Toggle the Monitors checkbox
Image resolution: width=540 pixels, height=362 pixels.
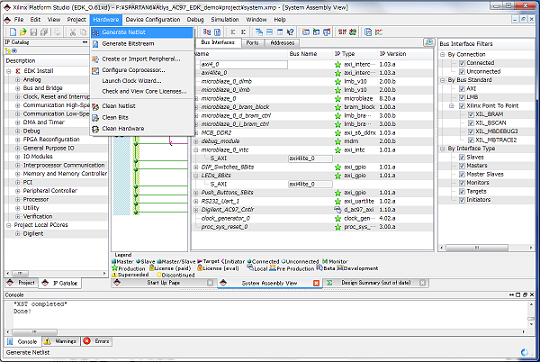(462, 183)
